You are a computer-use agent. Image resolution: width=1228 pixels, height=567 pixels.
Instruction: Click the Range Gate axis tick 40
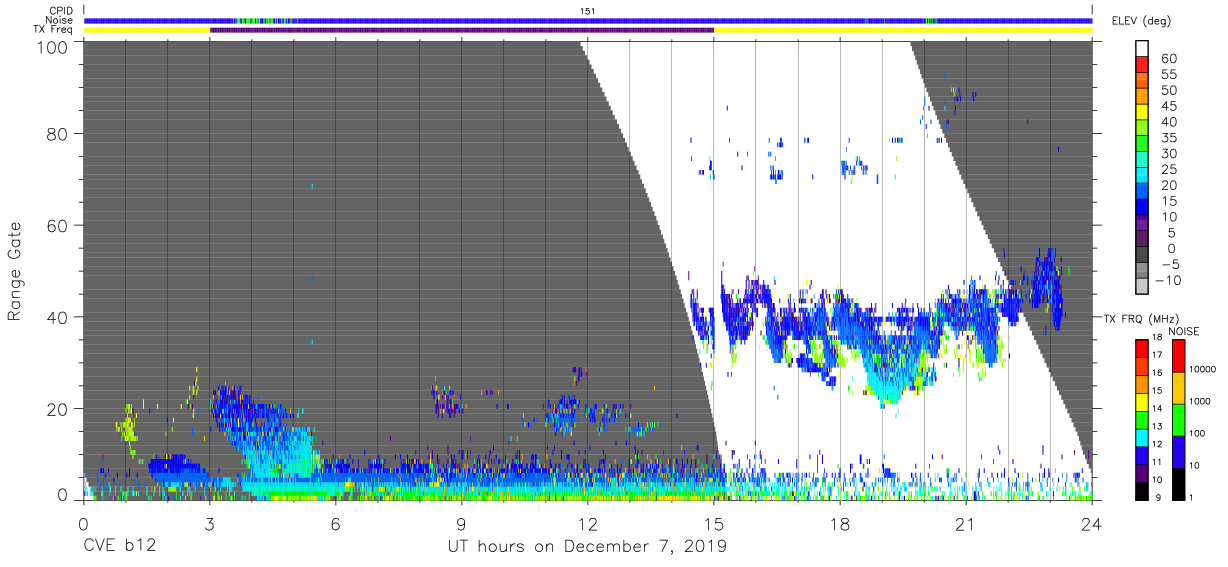(x=58, y=317)
